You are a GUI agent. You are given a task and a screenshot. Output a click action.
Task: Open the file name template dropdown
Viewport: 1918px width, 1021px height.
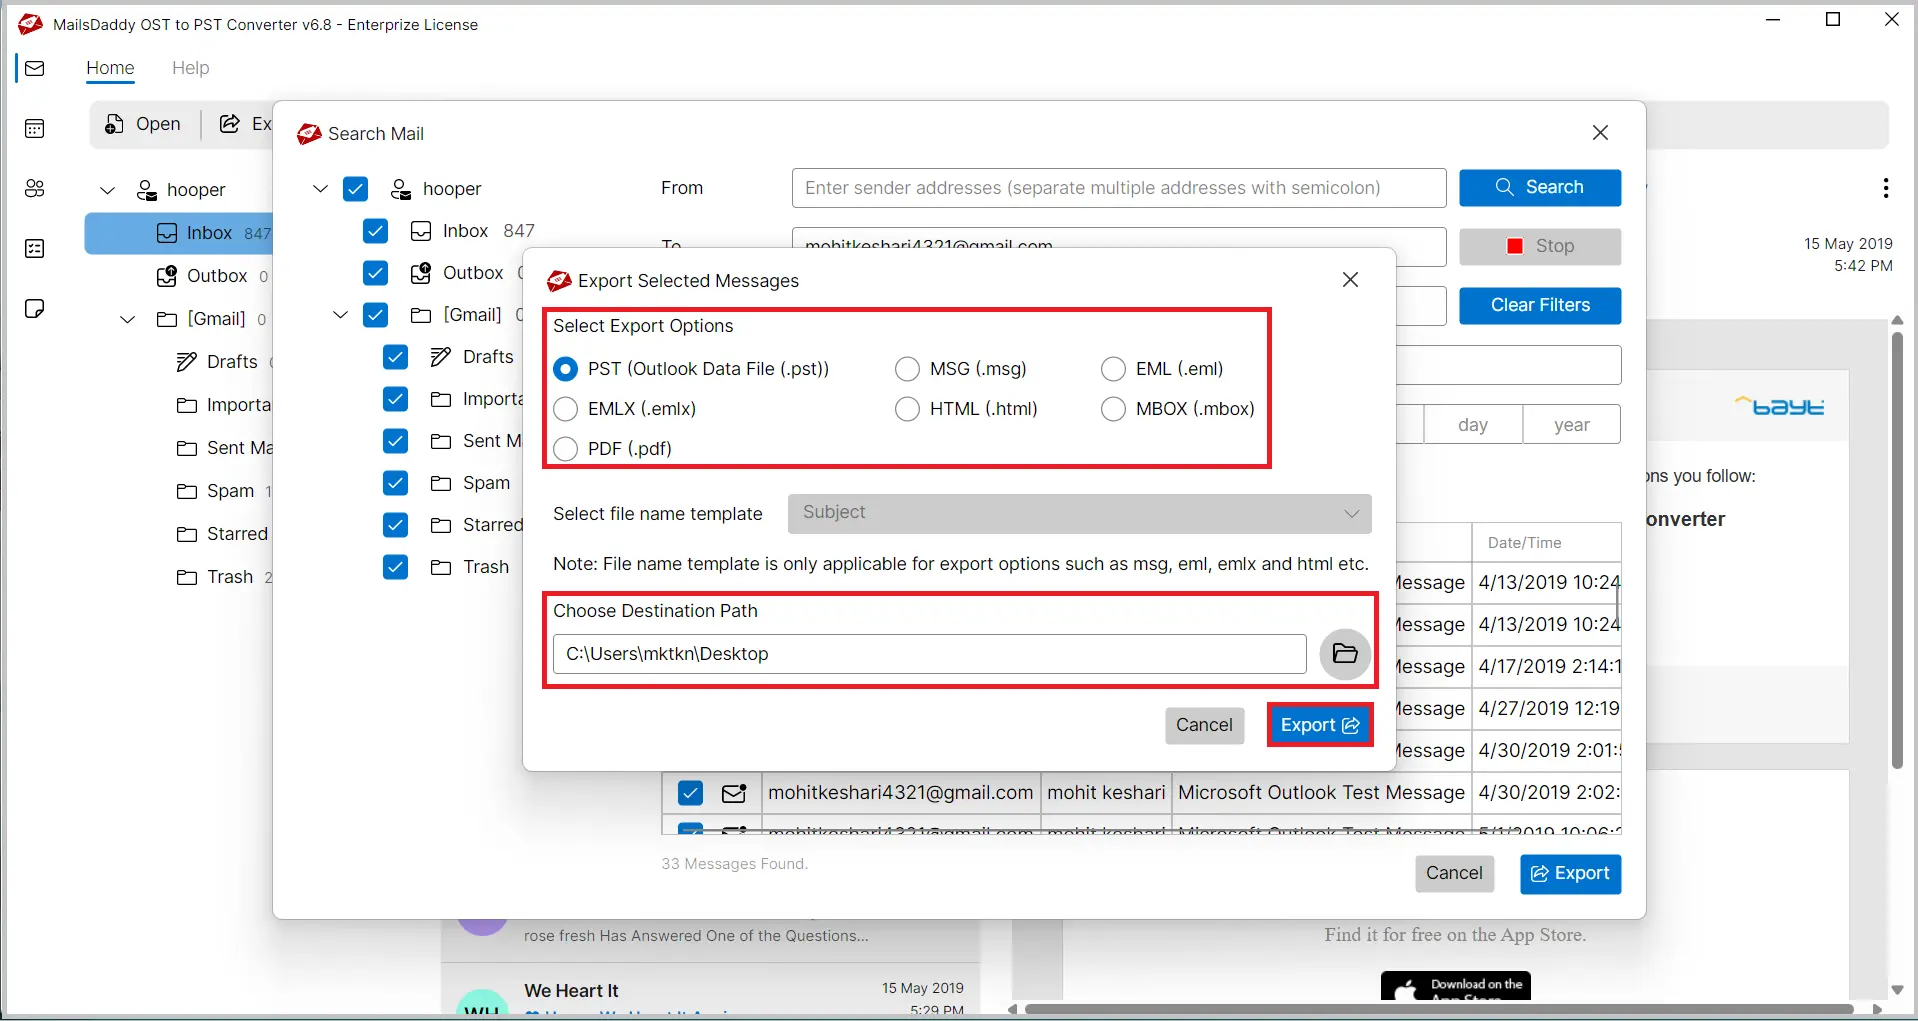(x=1079, y=513)
